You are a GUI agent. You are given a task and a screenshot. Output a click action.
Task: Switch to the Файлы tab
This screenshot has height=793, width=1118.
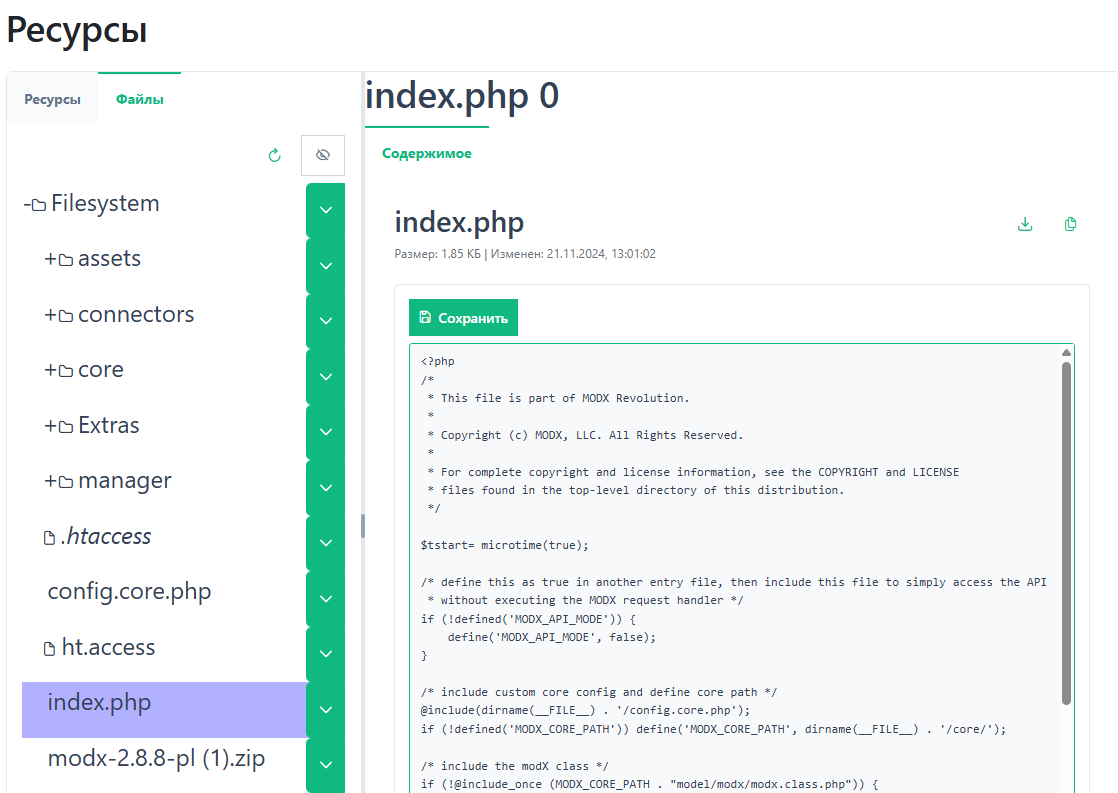(x=139, y=100)
